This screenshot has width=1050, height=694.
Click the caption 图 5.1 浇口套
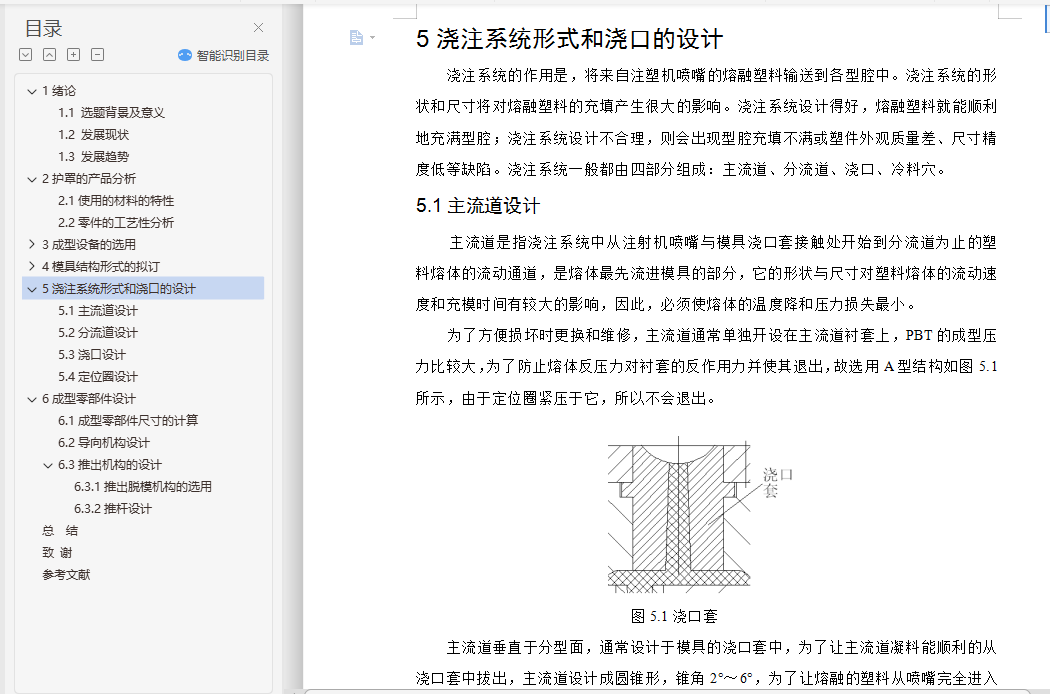674,616
